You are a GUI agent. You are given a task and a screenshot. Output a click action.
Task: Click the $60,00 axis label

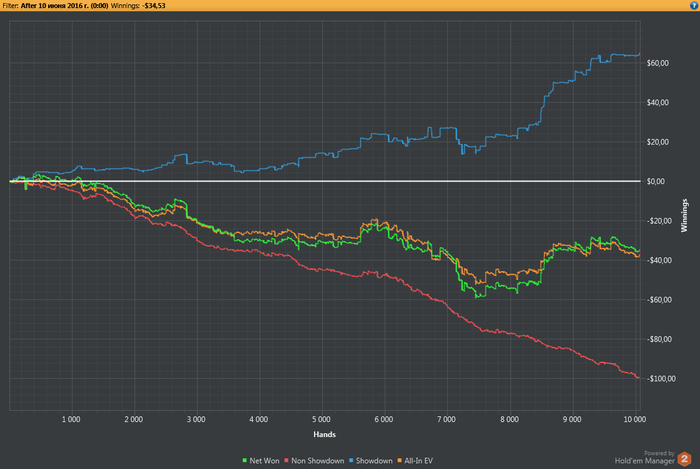[x=658, y=63]
